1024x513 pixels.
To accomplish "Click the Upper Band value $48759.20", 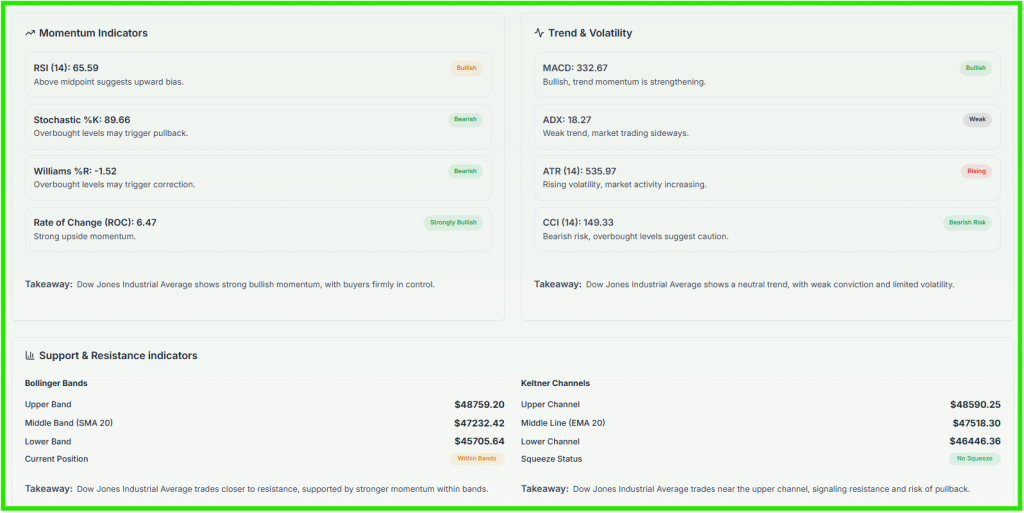I will point(479,405).
